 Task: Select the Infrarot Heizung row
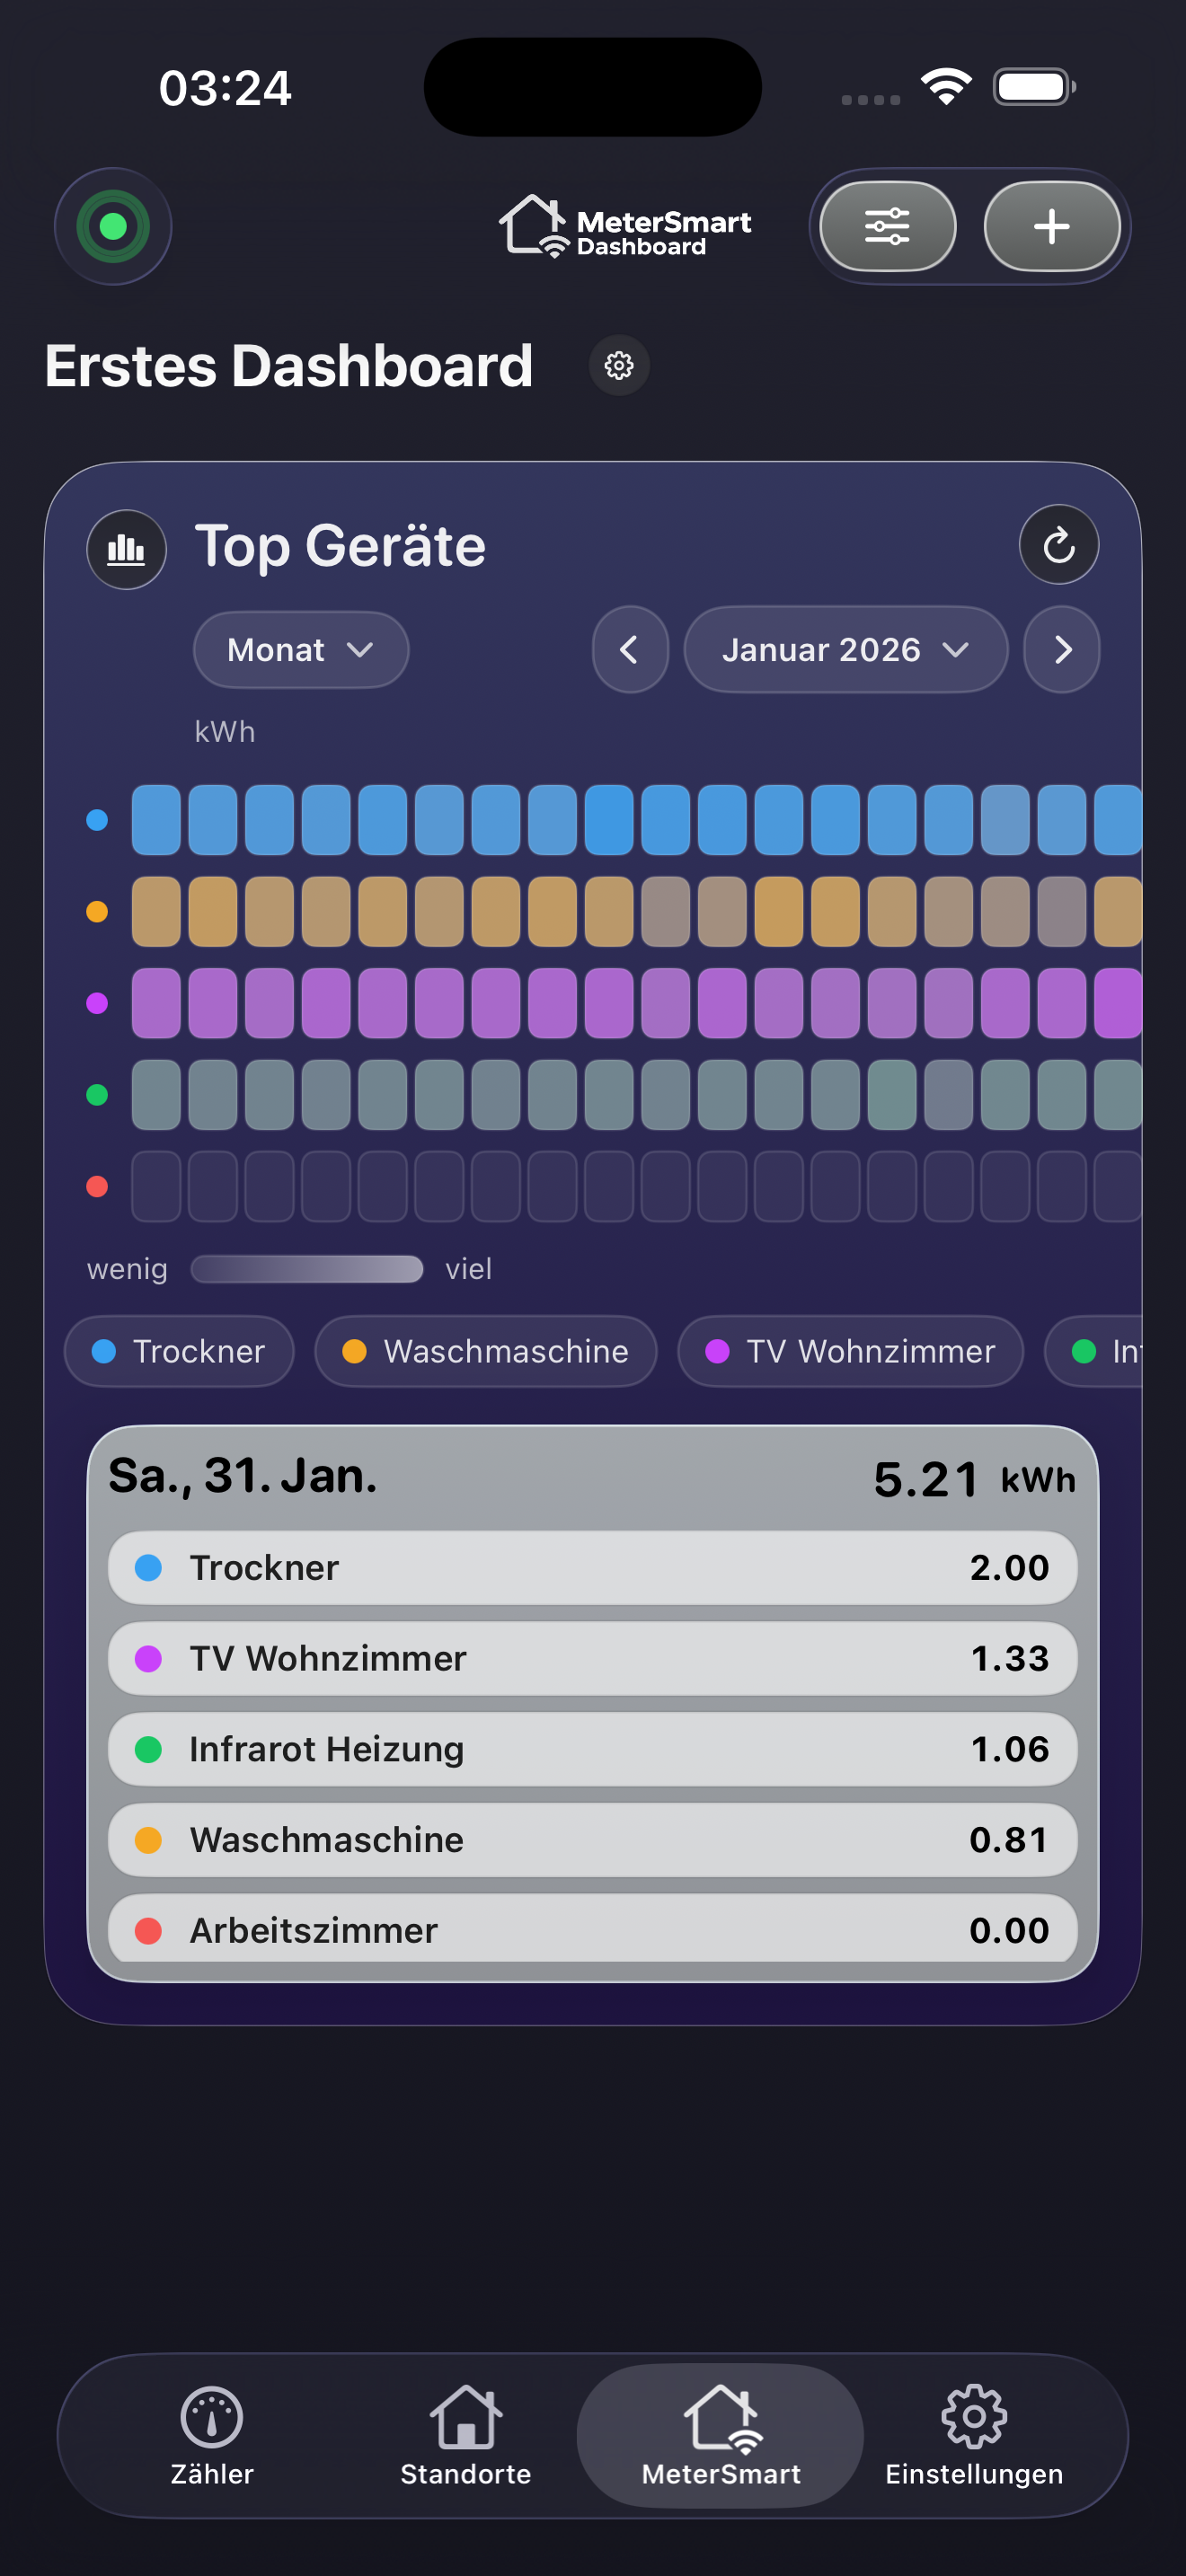point(592,1749)
